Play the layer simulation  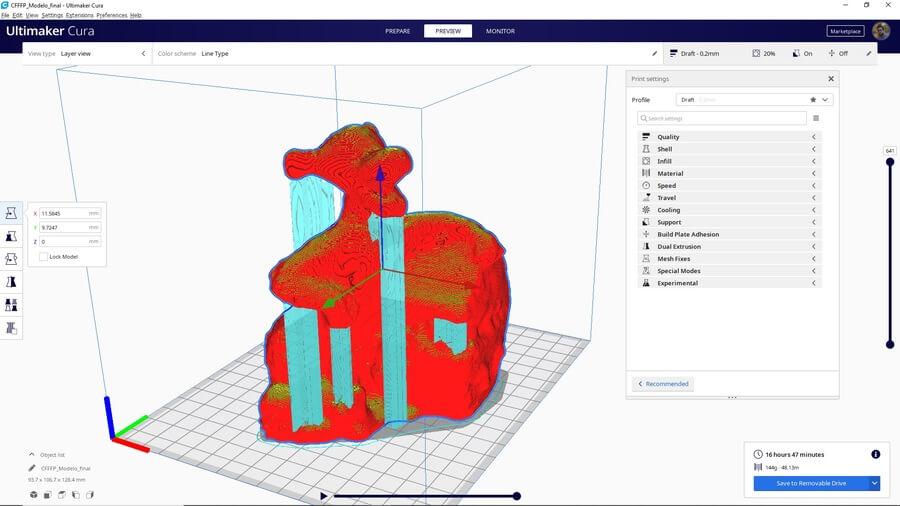(324, 496)
